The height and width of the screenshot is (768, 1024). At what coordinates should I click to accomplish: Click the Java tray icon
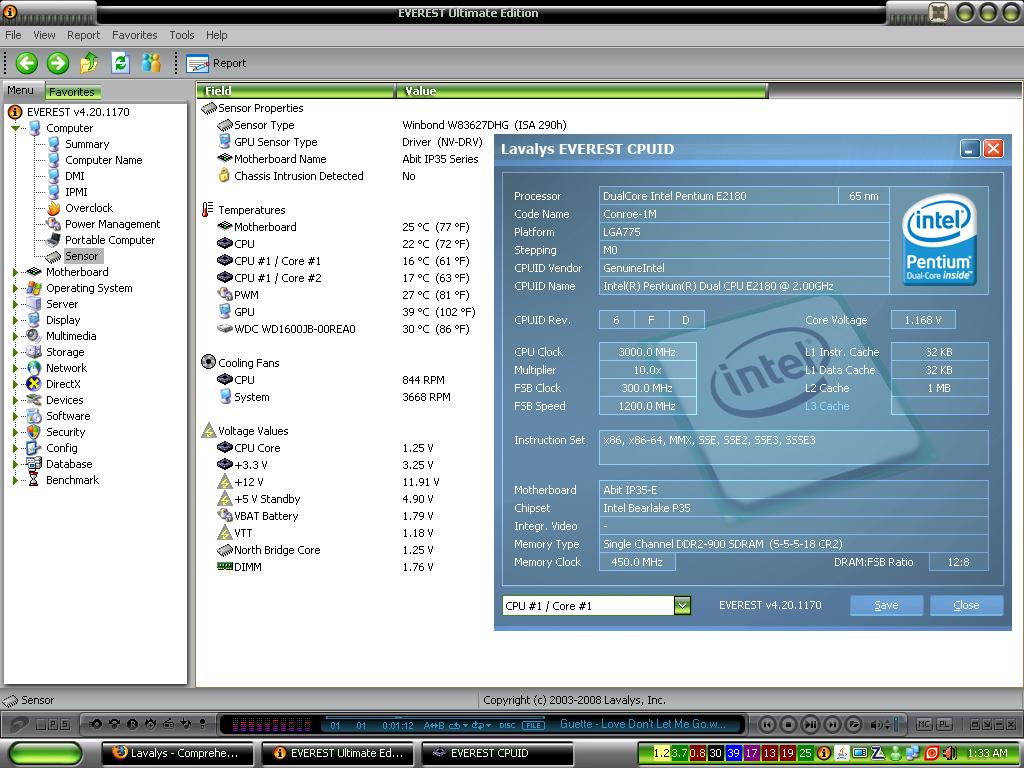click(x=842, y=753)
